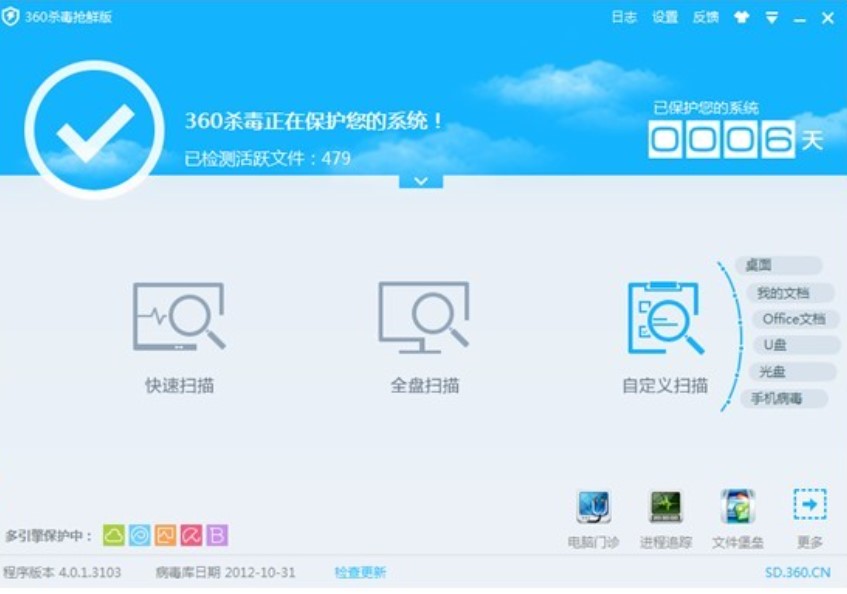Scan 桌面 desktop shortcut

778,265
